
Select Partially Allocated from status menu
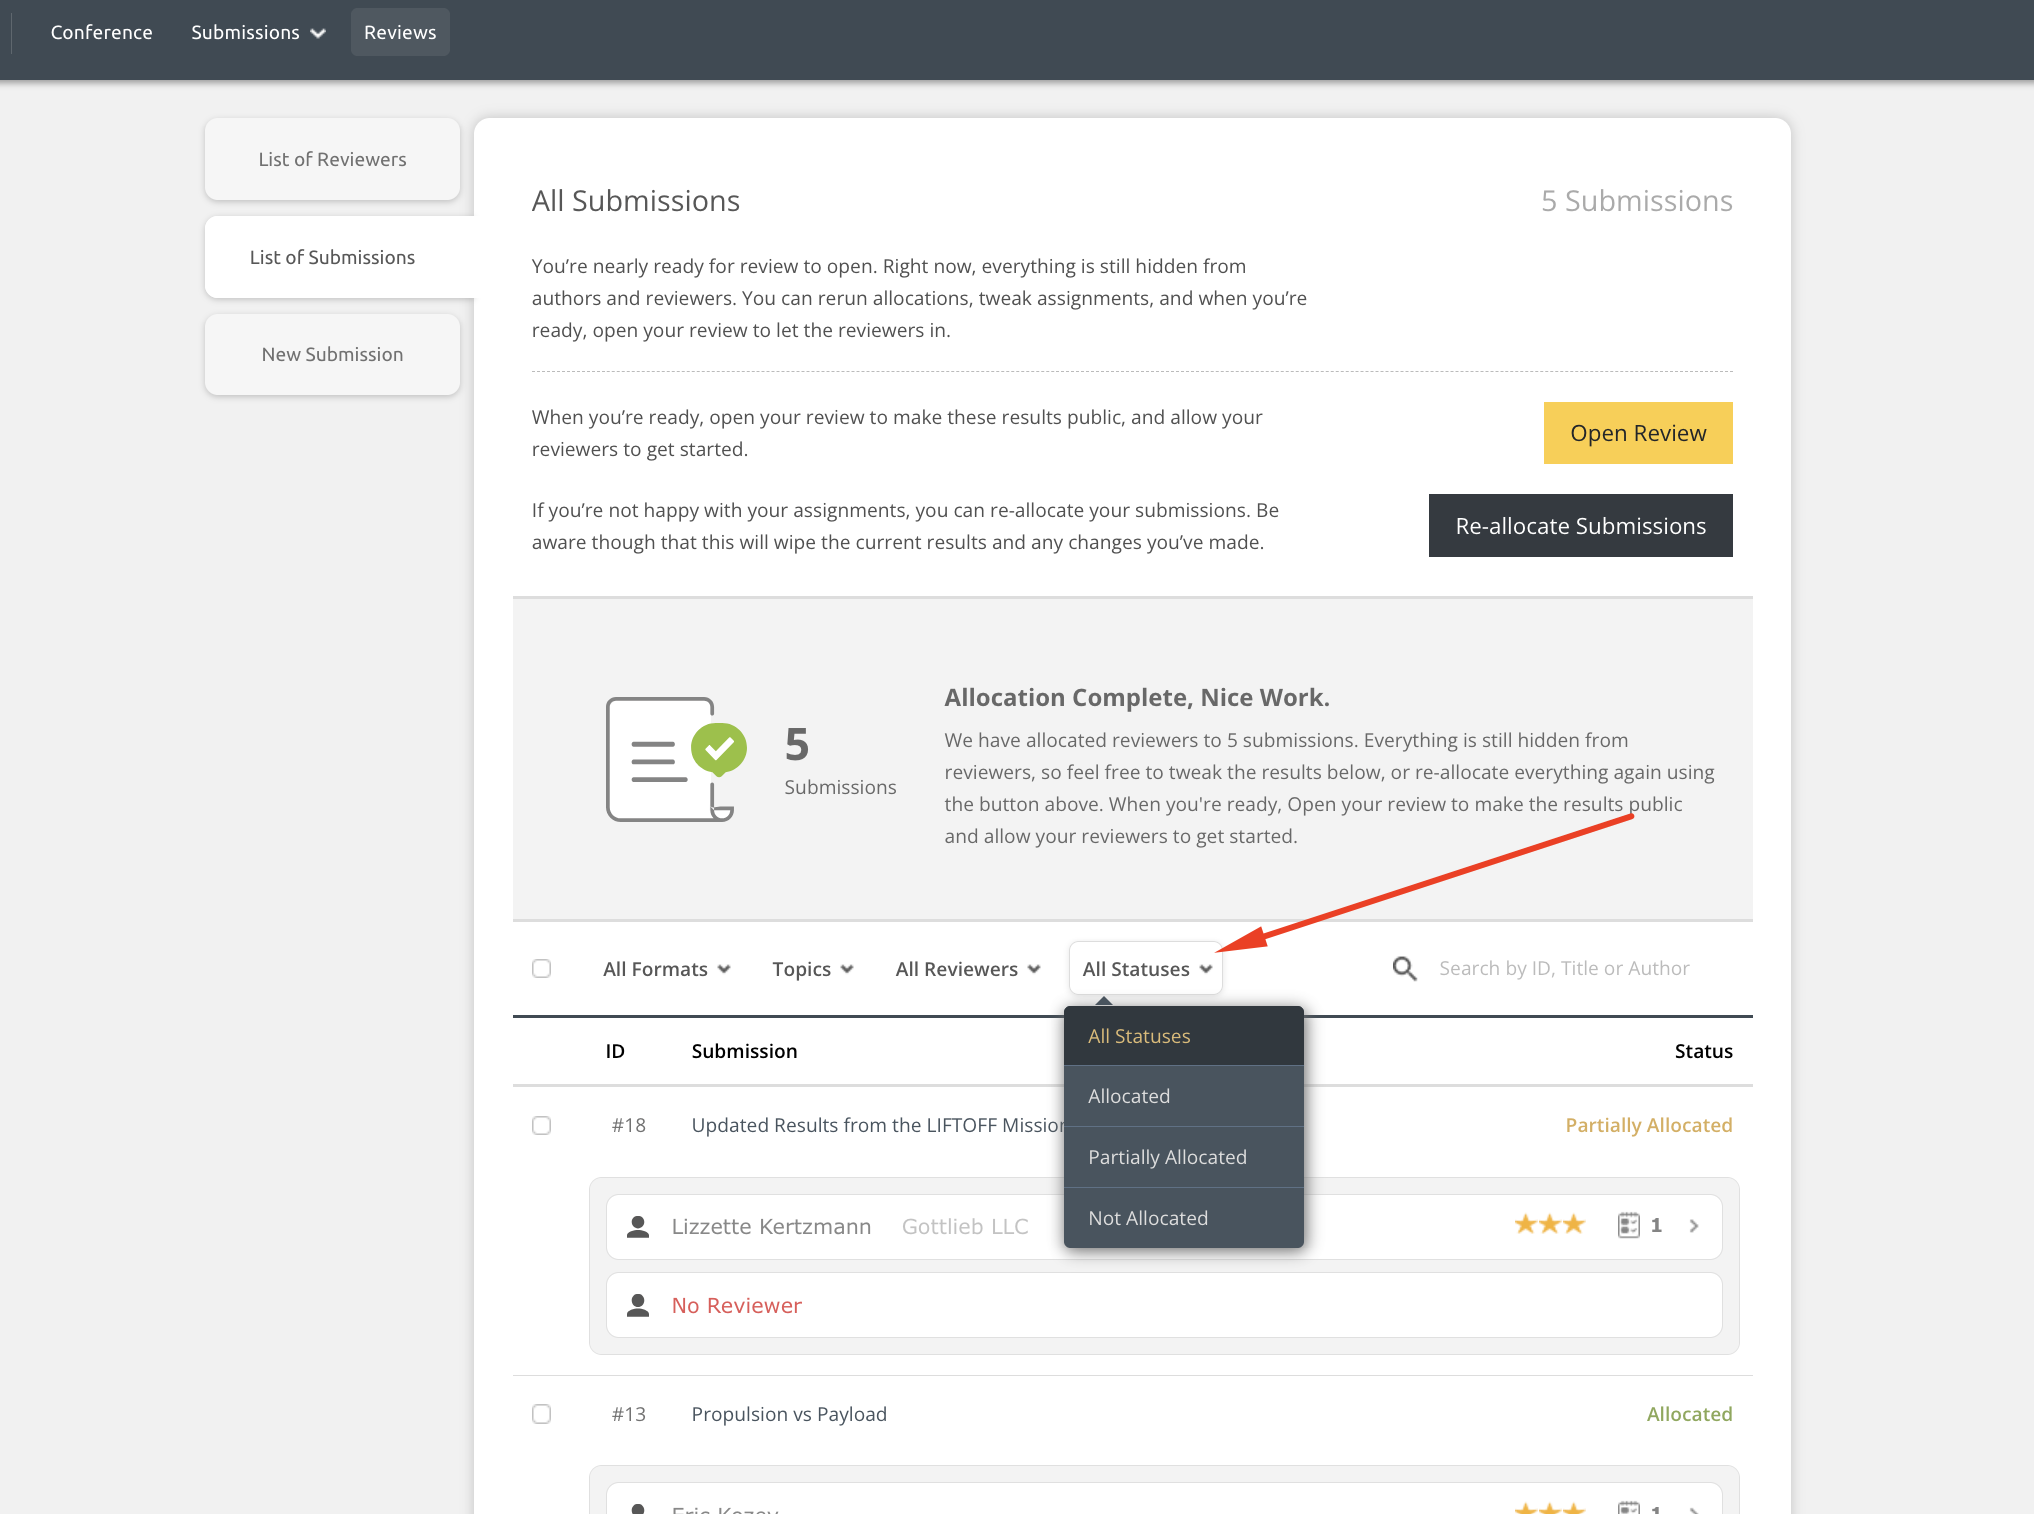coord(1167,1157)
